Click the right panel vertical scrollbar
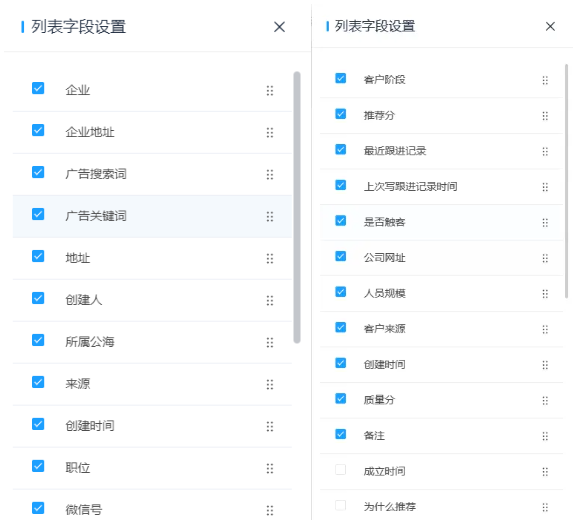 [566, 181]
